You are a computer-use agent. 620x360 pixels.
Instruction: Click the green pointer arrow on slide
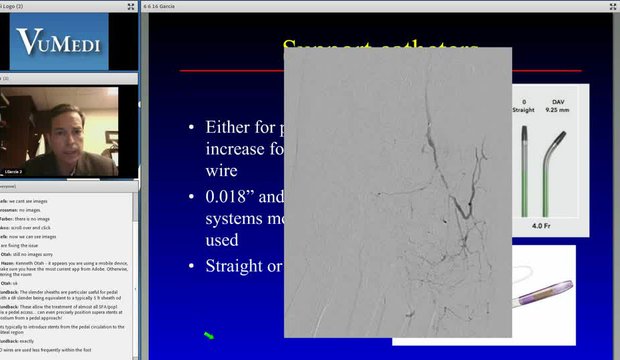coord(209,336)
